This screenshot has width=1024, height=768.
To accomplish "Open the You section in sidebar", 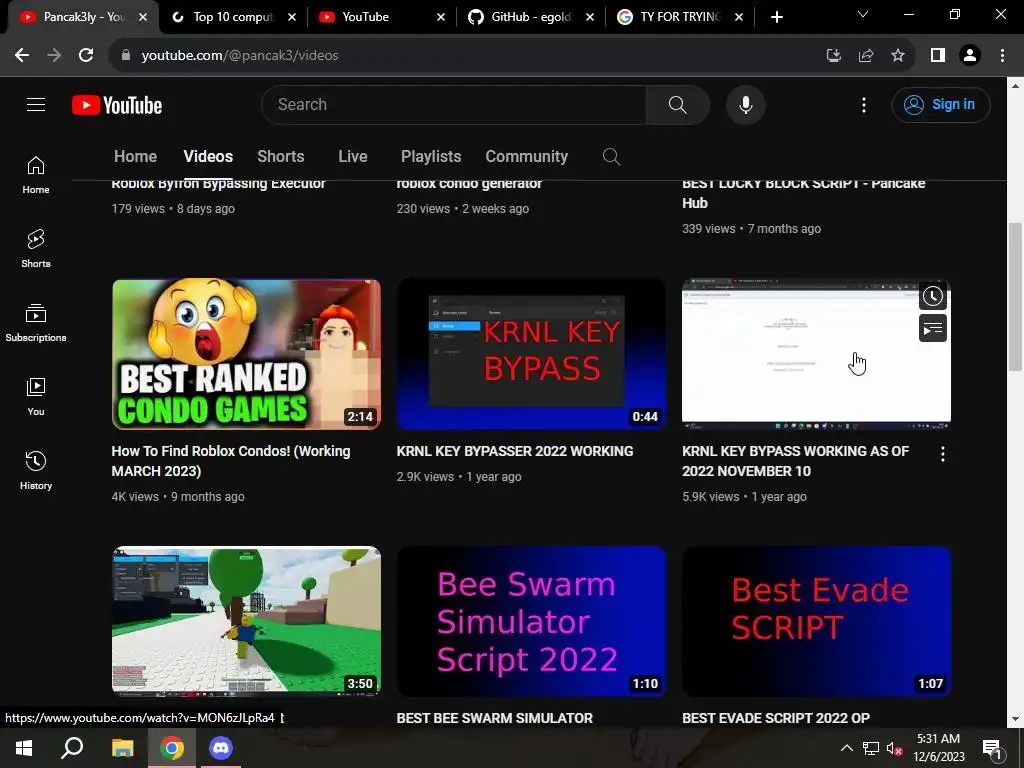I will pyautogui.click(x=36, y=396).
